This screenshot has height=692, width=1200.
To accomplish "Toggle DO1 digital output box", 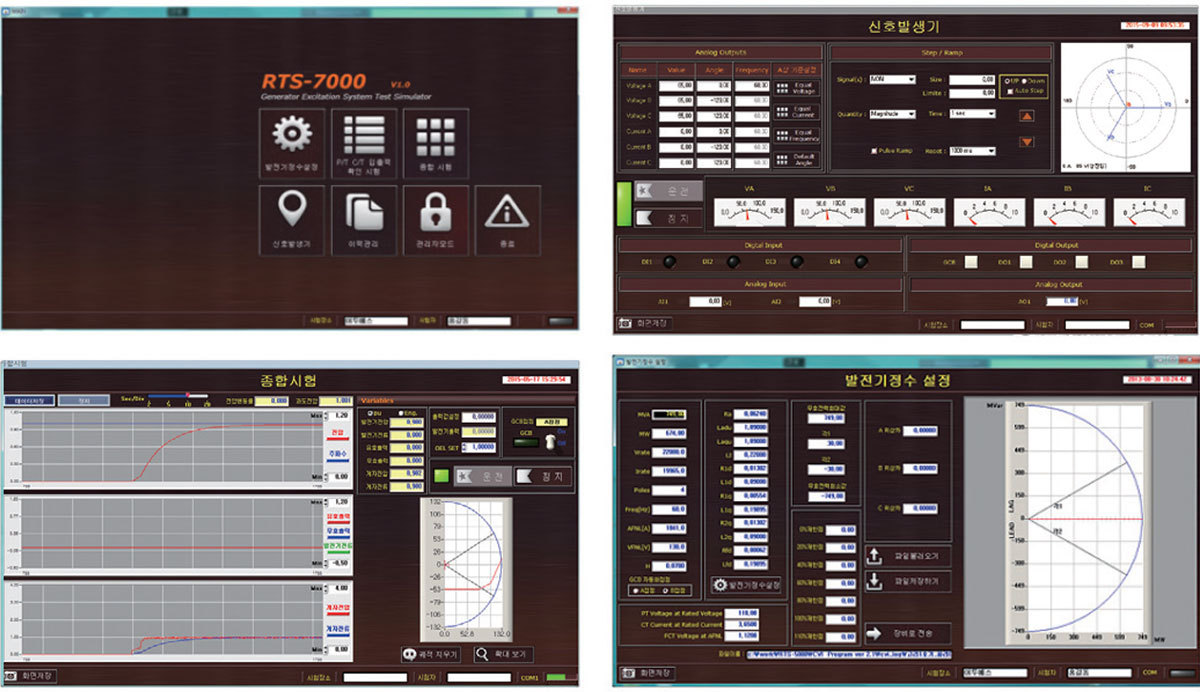I will 1026,262.
